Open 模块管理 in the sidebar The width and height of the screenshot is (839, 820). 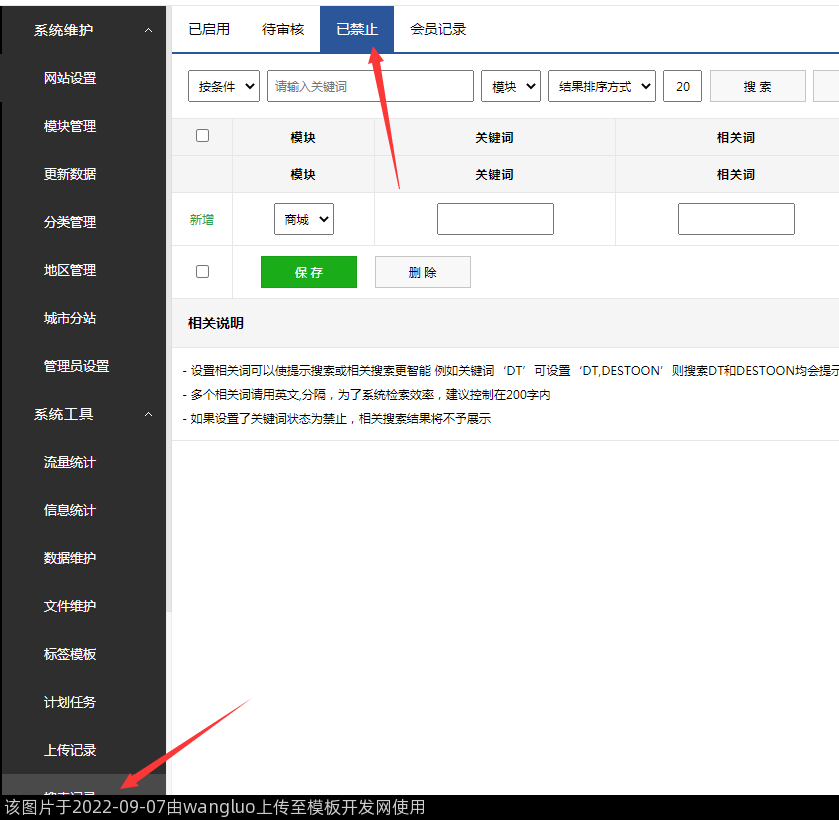pyautogui.click(x=70, y=126)
